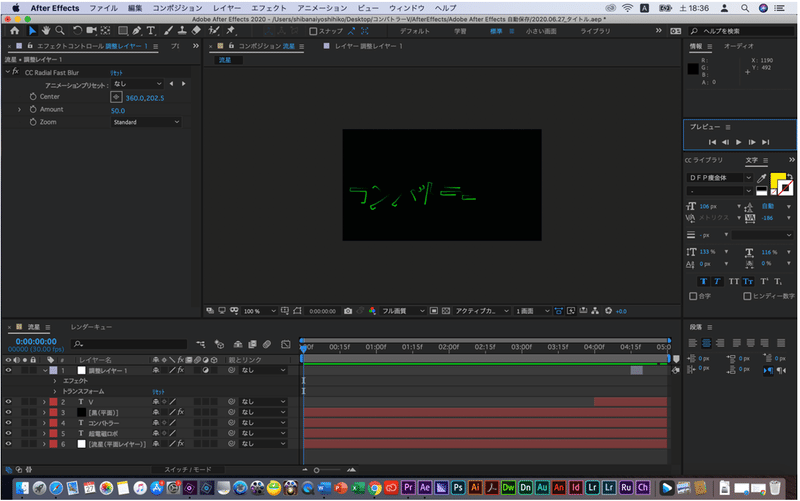Viewport: 800px width, 501px height.
Task: Click the red label color of layer 3
Action: 53,412
